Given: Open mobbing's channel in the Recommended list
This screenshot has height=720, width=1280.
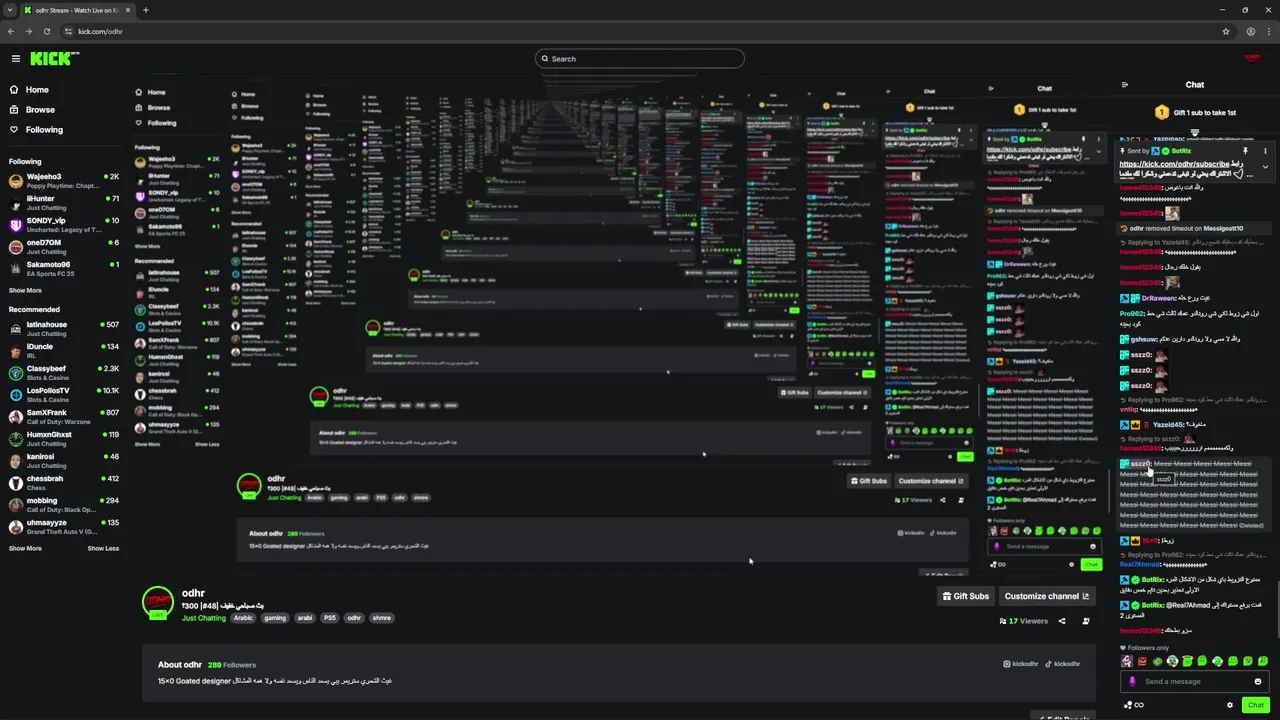Looking at the screenshot, I should [64, 505].
